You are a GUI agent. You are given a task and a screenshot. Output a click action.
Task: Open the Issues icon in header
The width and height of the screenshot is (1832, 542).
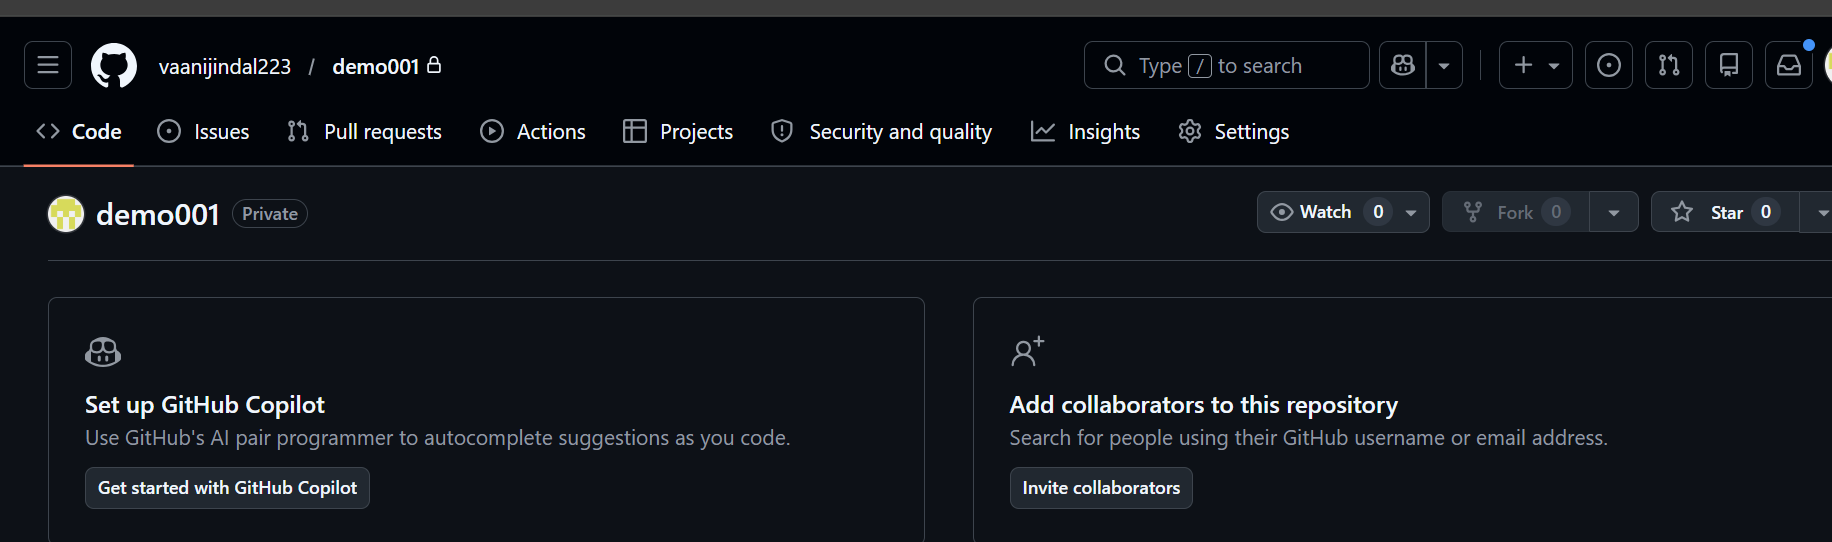point(1608,66)
